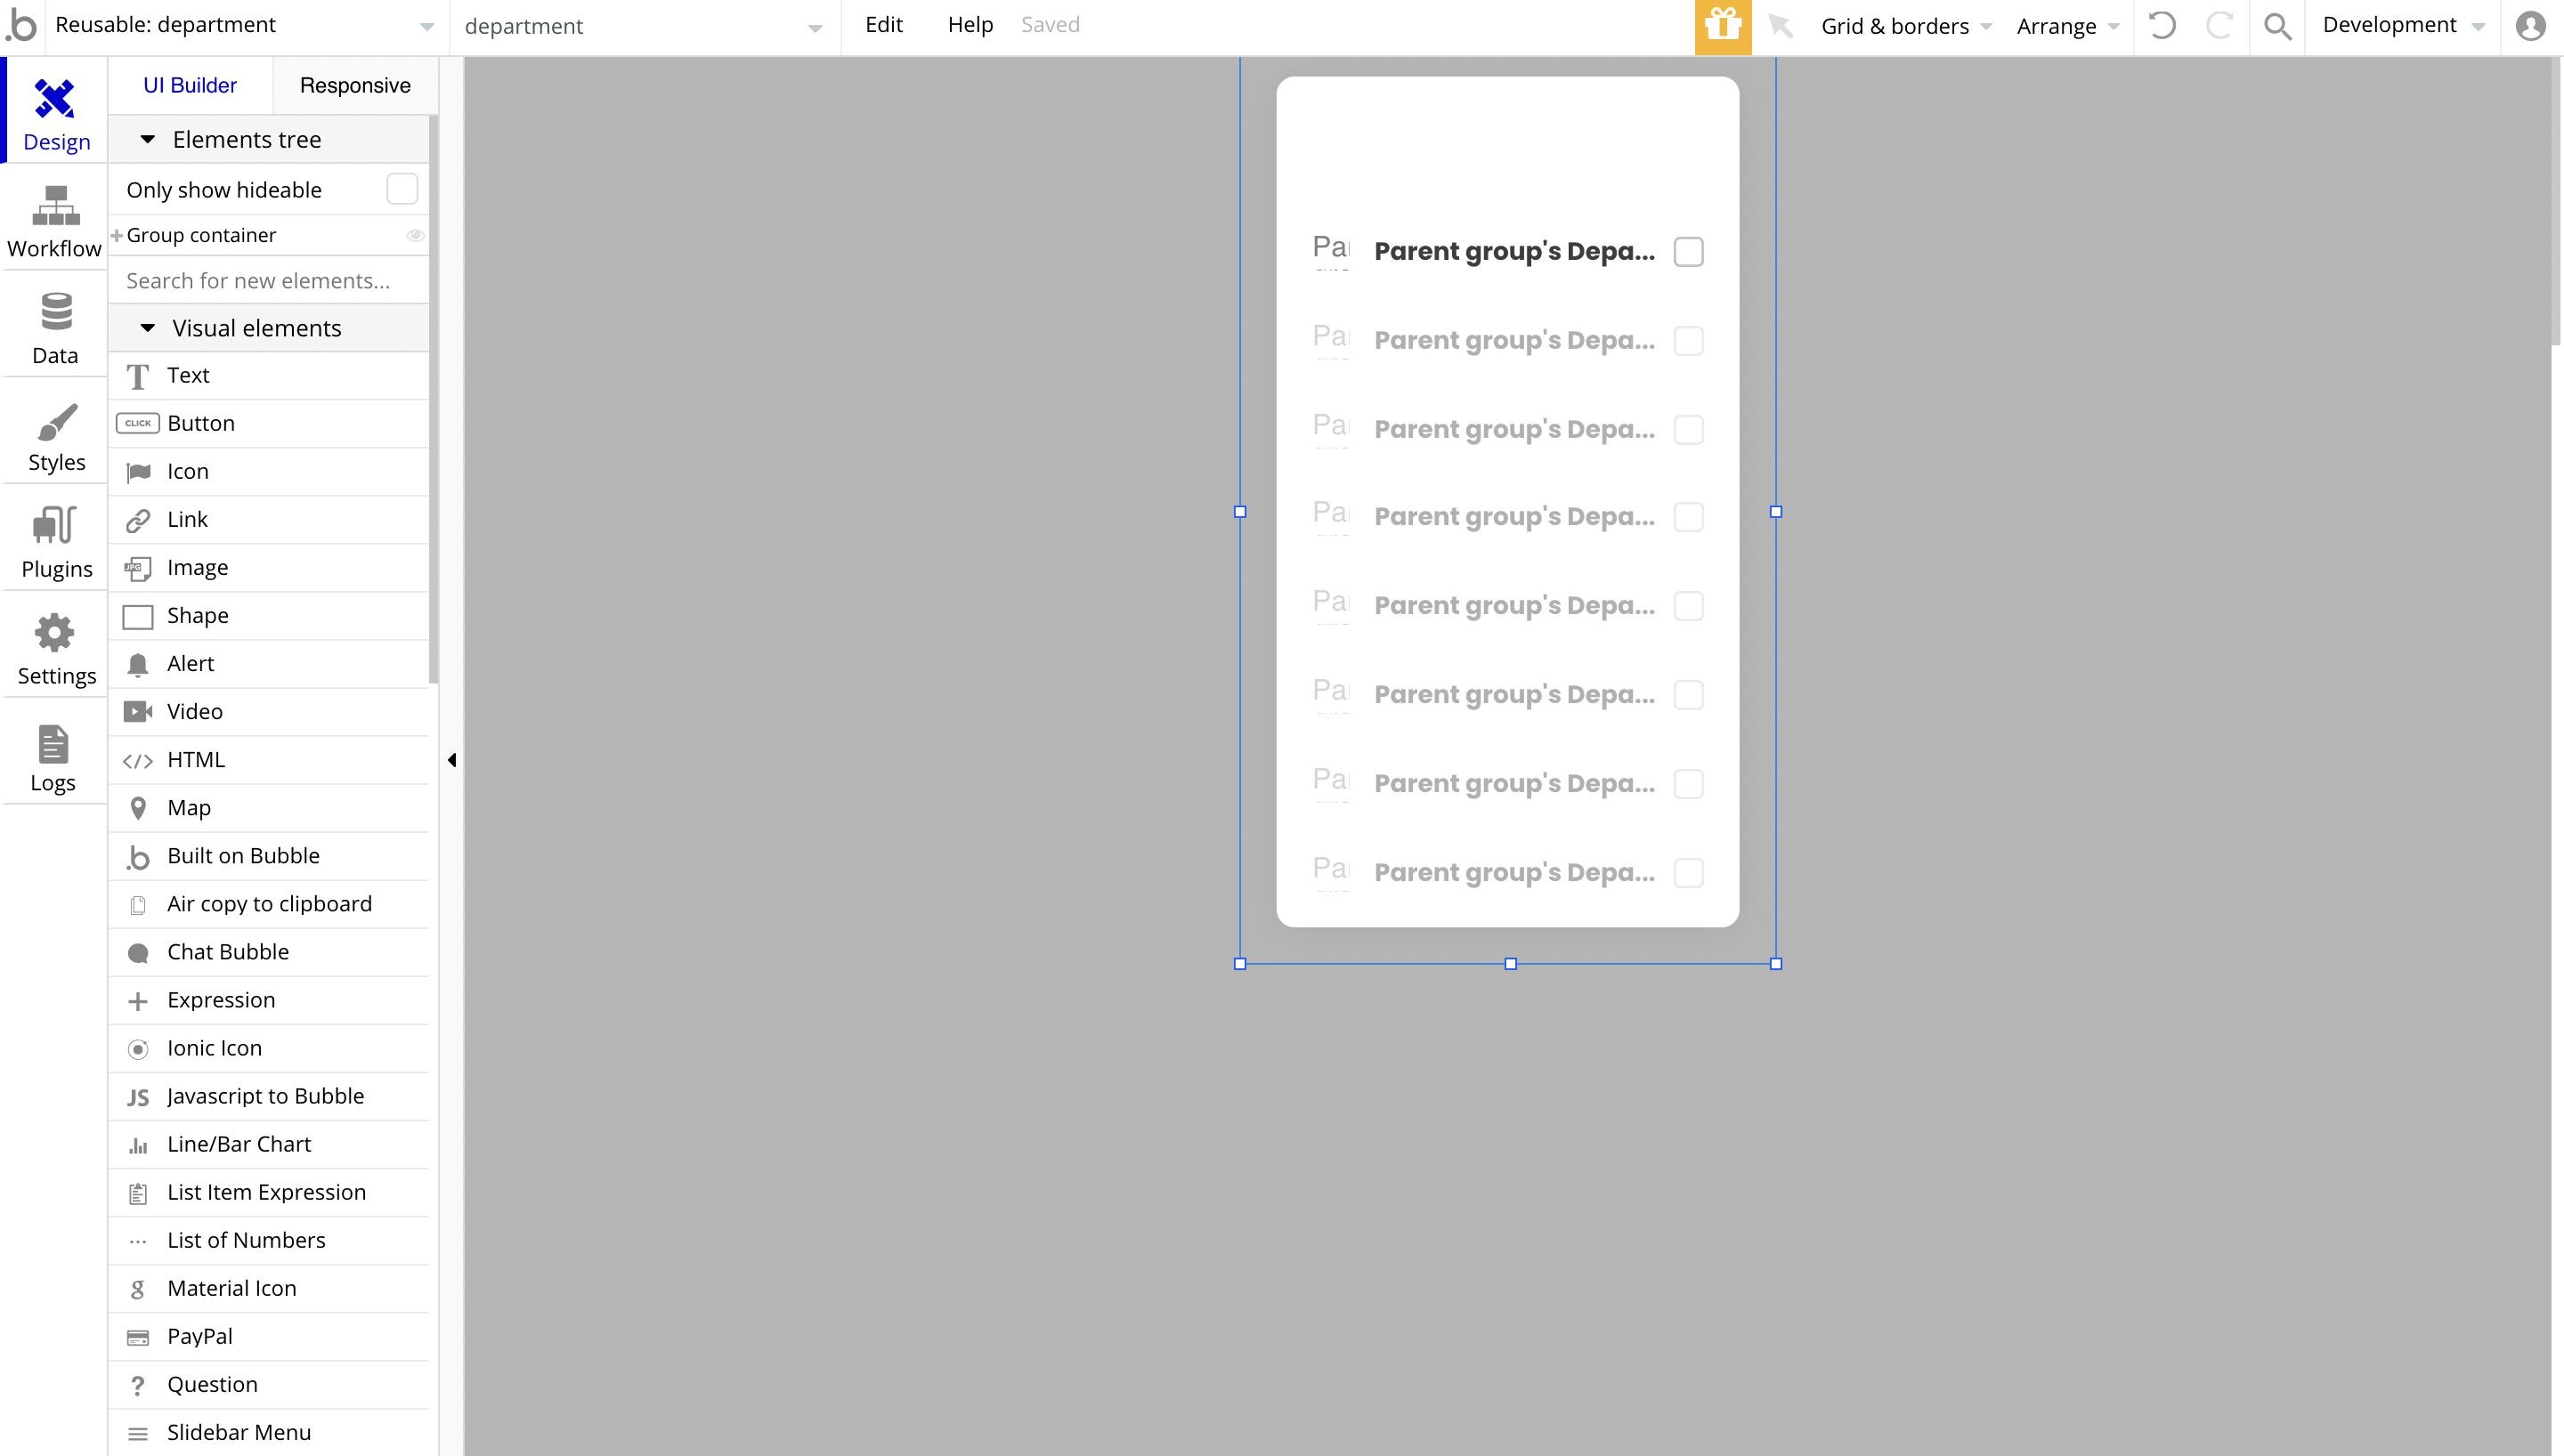
Task: Open the Grid & borders dropdown
Action: tap(1905, 26)
